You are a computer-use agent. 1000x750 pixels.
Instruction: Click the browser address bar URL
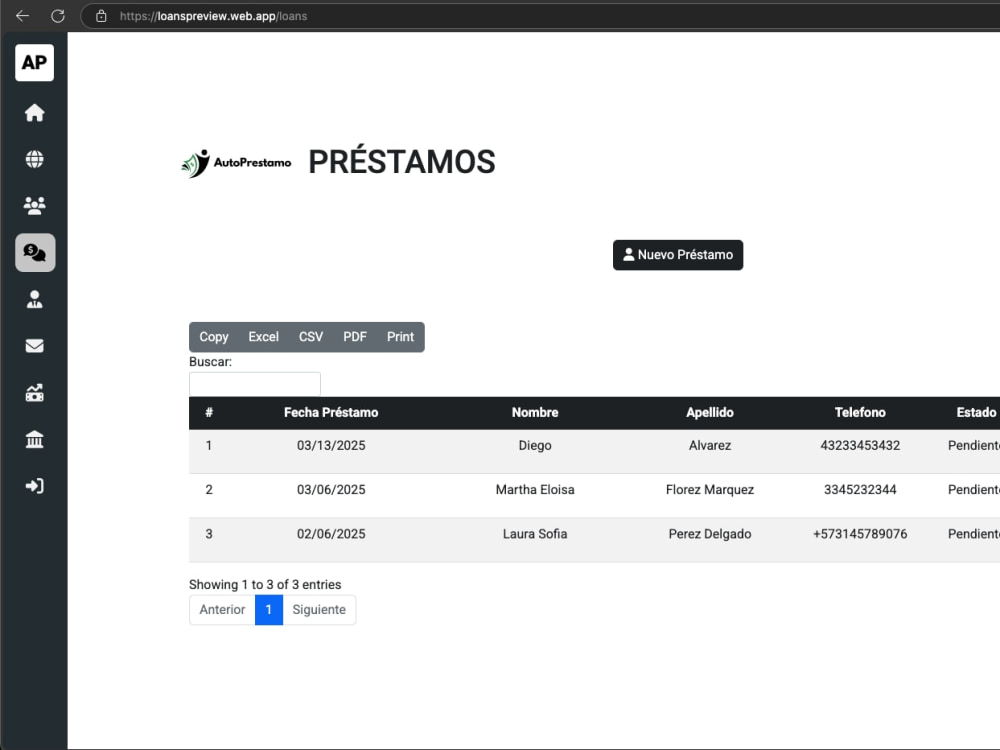(x=213, y=16)
